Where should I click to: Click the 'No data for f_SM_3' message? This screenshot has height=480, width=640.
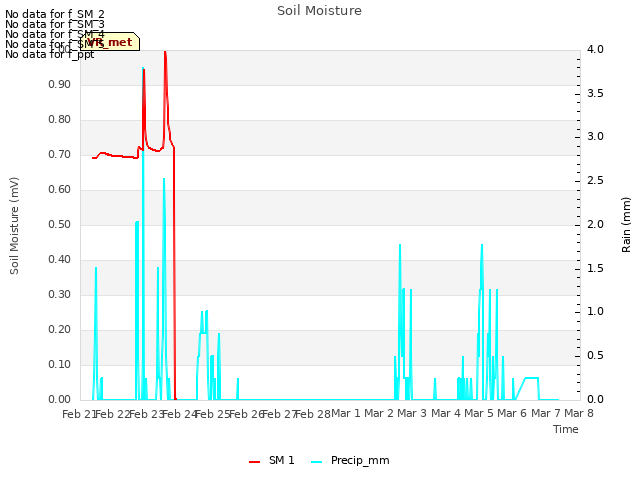(x=55, y=24)
